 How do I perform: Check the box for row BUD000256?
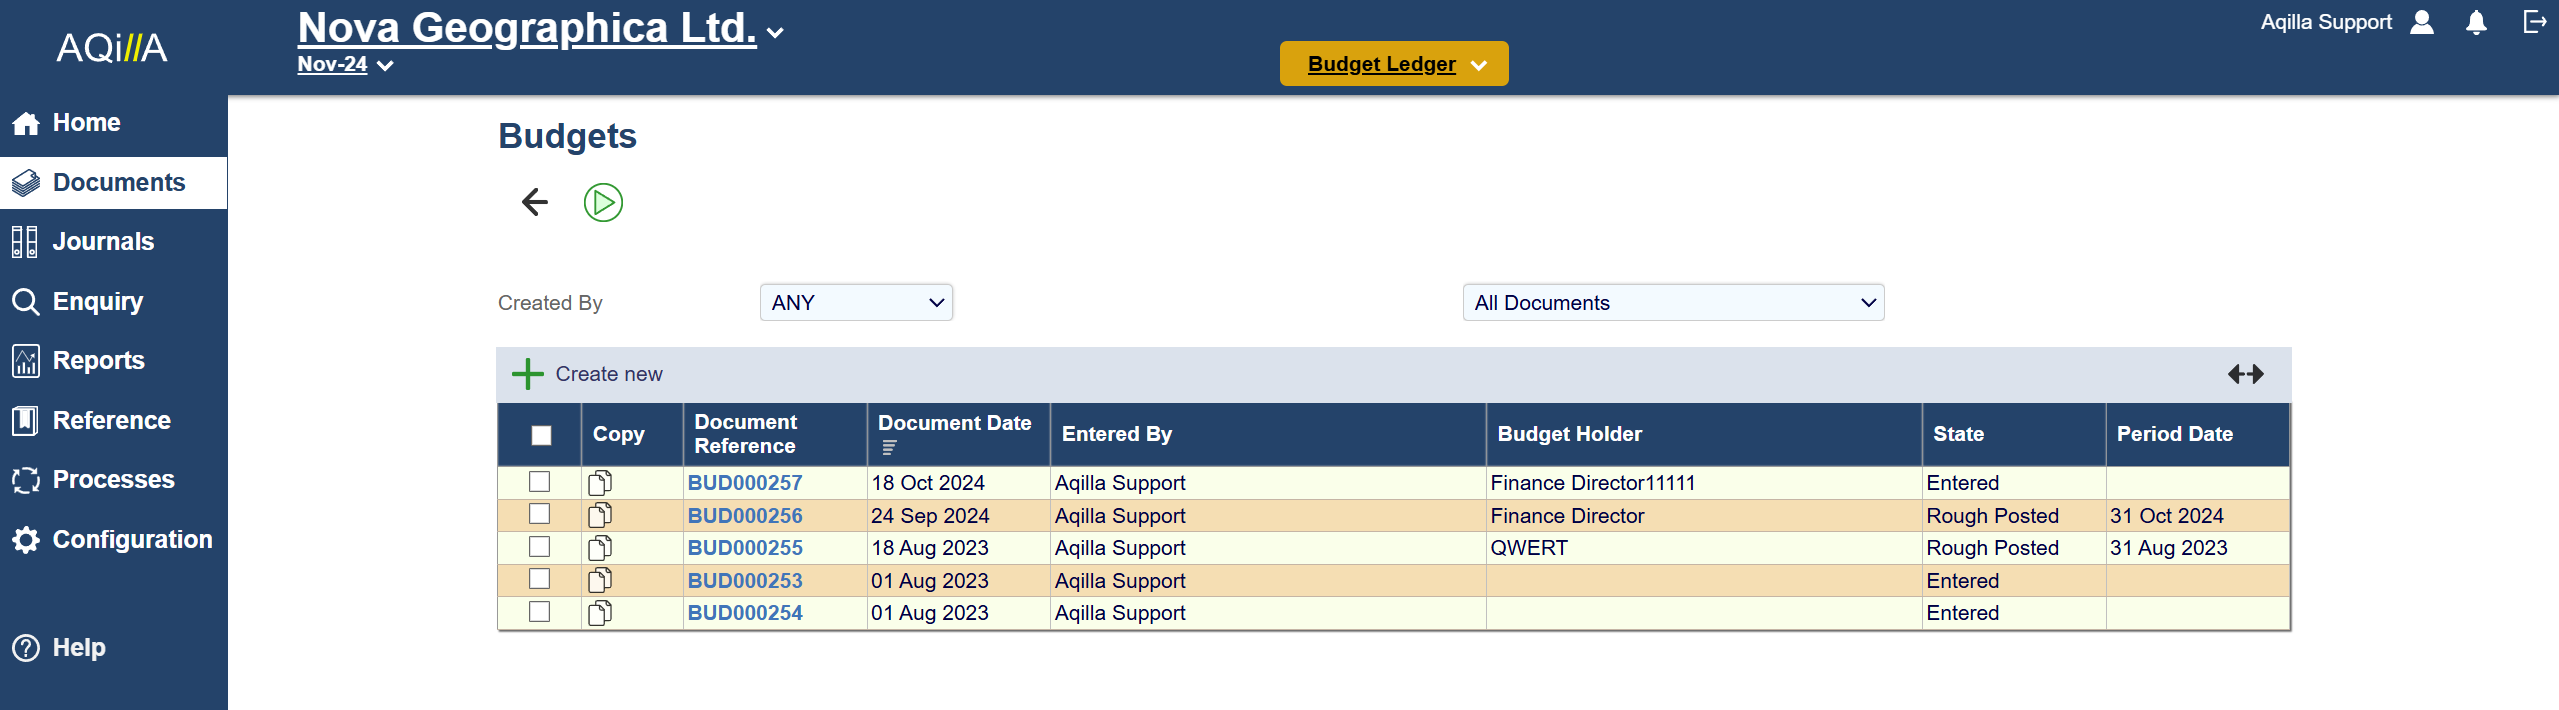click(x=540, y=514)
